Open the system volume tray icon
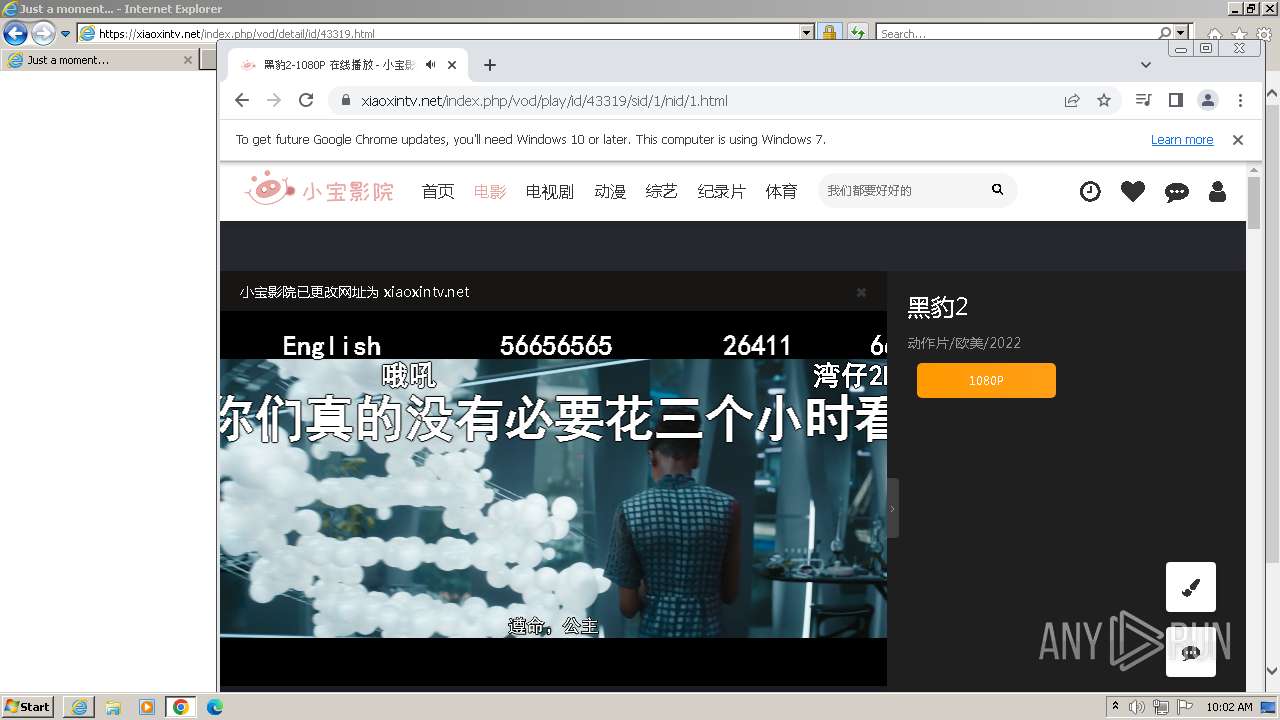Image resolution: width=1280 pixels, height=720 pixels. pos(1136,707)
